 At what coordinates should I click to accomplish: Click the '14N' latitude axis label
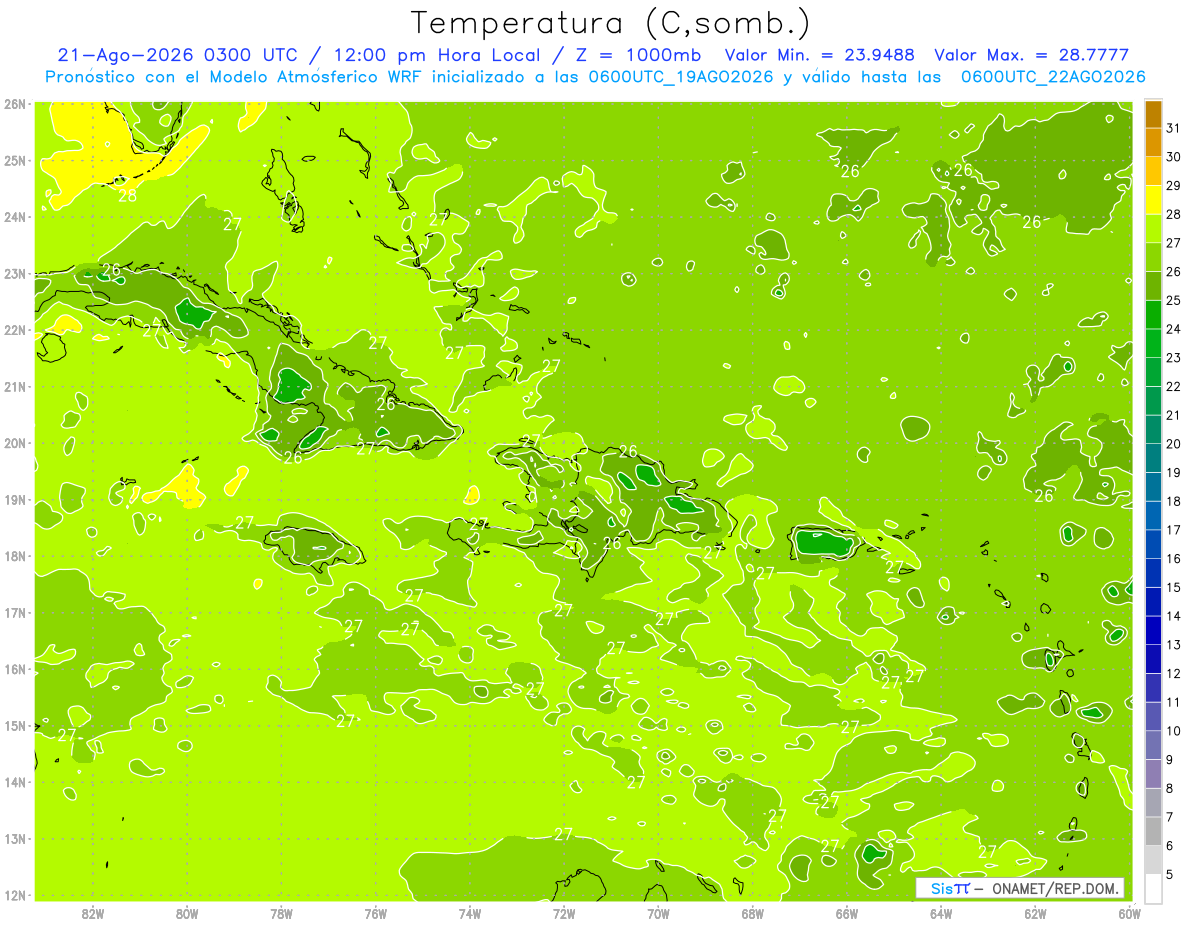(15, 782)
